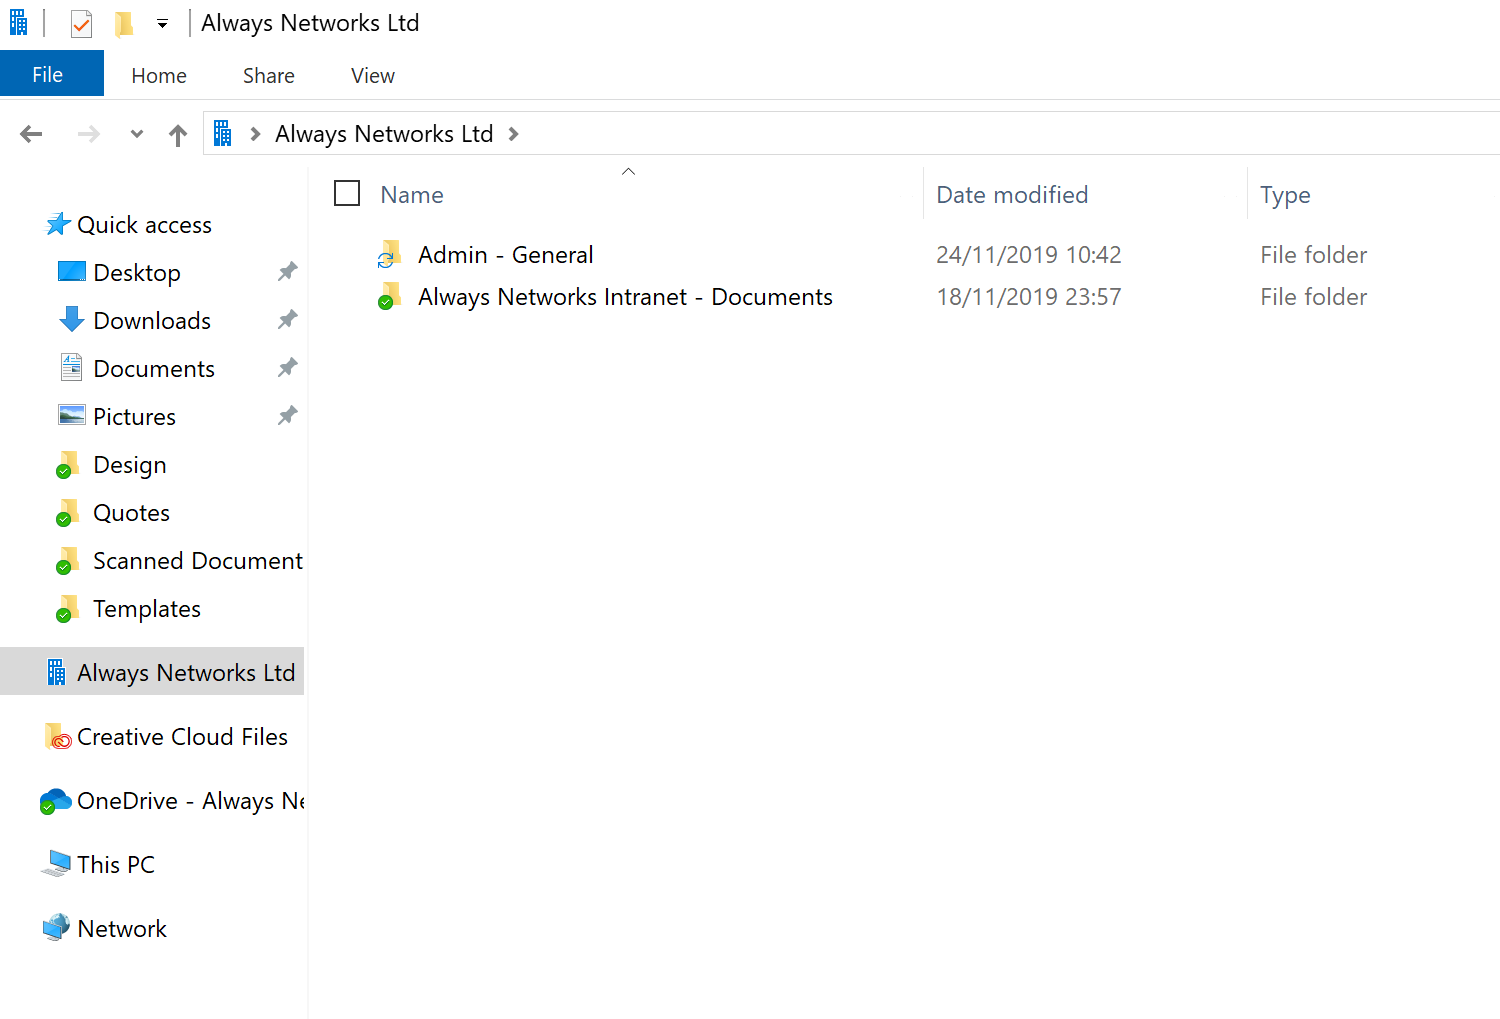
Task: Open Documents in Quick access
Action: pos(154,369)
